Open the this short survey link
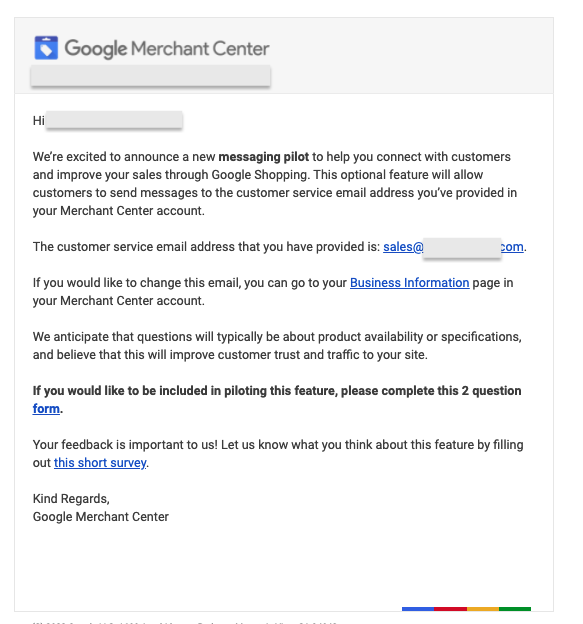The image size is (583, 624). (100, 462)
